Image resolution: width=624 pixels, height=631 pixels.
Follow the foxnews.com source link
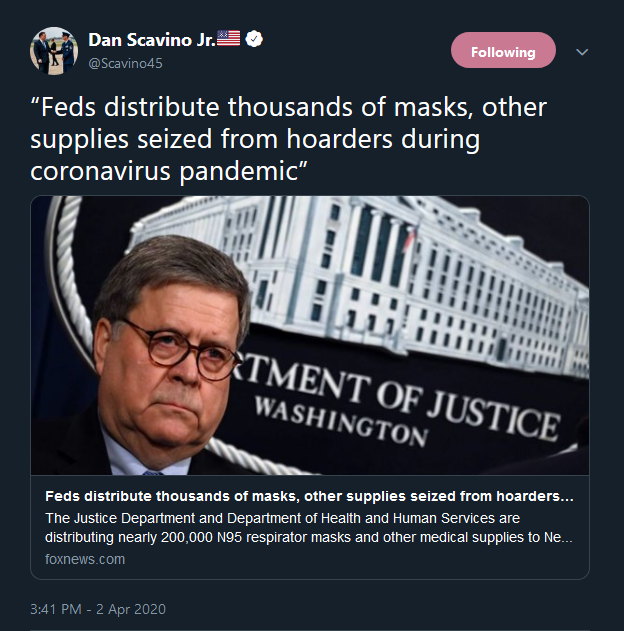coord(85,559)
